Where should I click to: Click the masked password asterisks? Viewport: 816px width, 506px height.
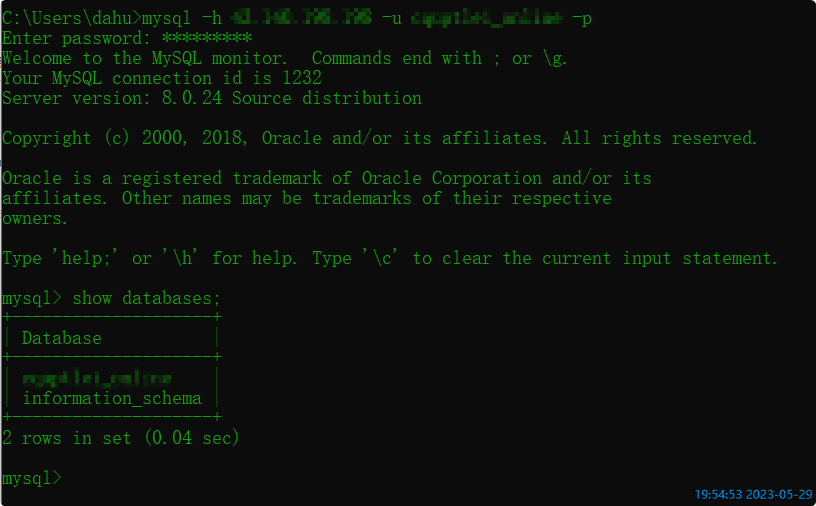click(207, 38)
